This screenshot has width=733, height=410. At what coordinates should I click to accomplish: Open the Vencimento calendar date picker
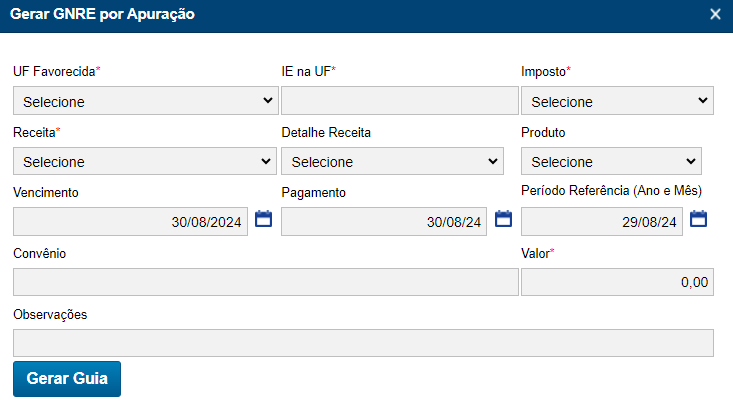pyautogui.click(x=264, y=219)
